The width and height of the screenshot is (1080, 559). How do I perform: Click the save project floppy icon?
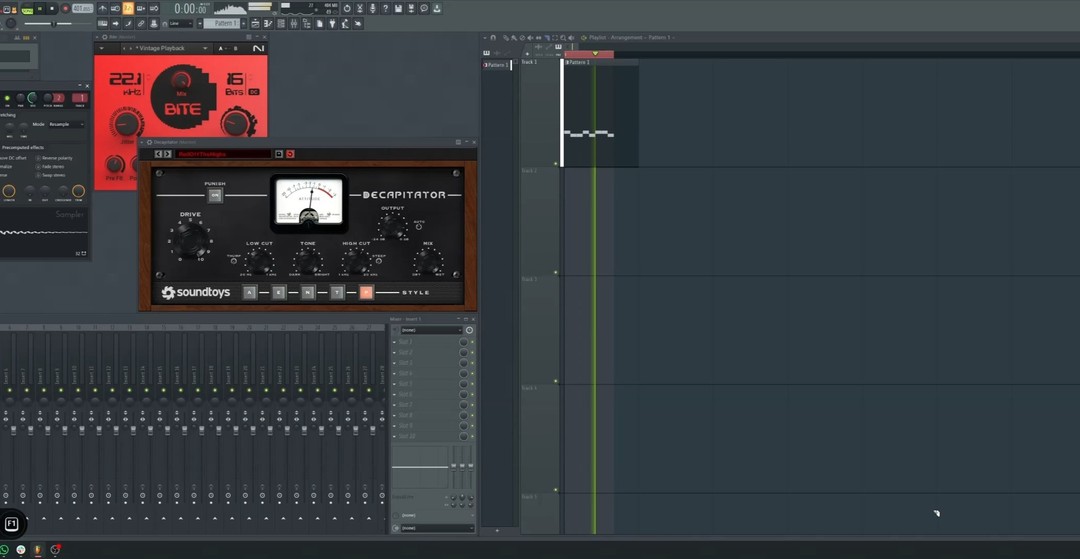pyautogui.click(x=399, y=8)
